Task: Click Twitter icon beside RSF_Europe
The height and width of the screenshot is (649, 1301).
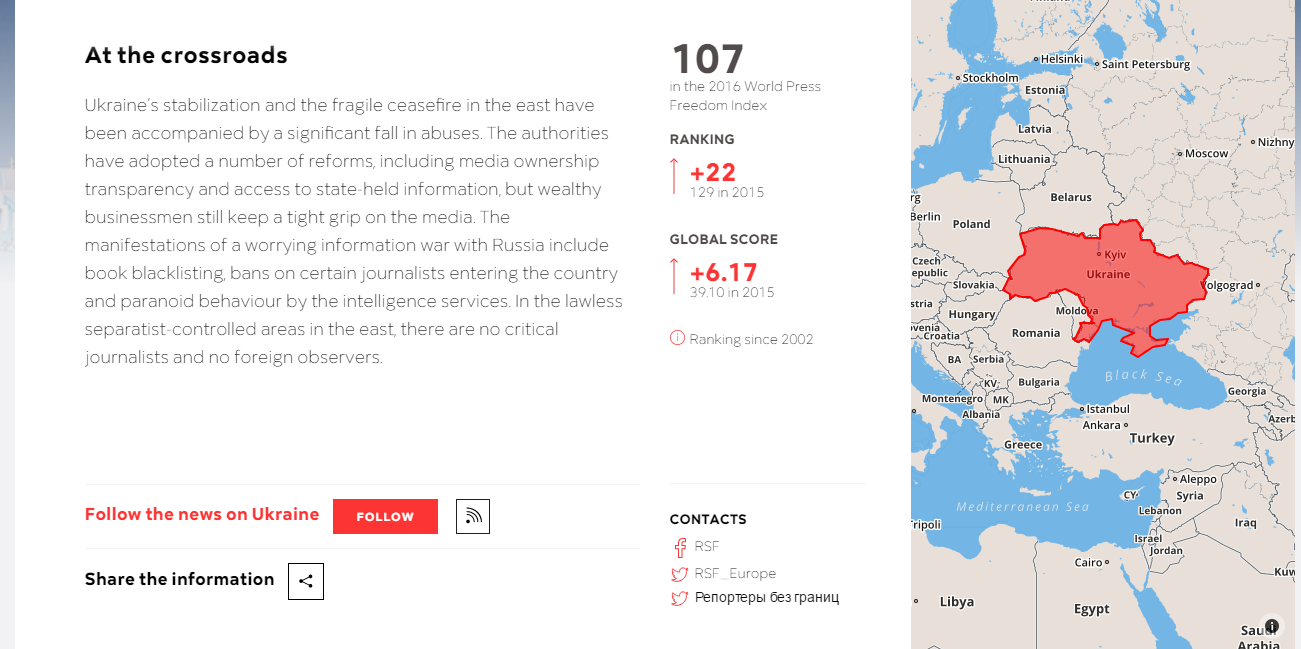Action: 679,574
